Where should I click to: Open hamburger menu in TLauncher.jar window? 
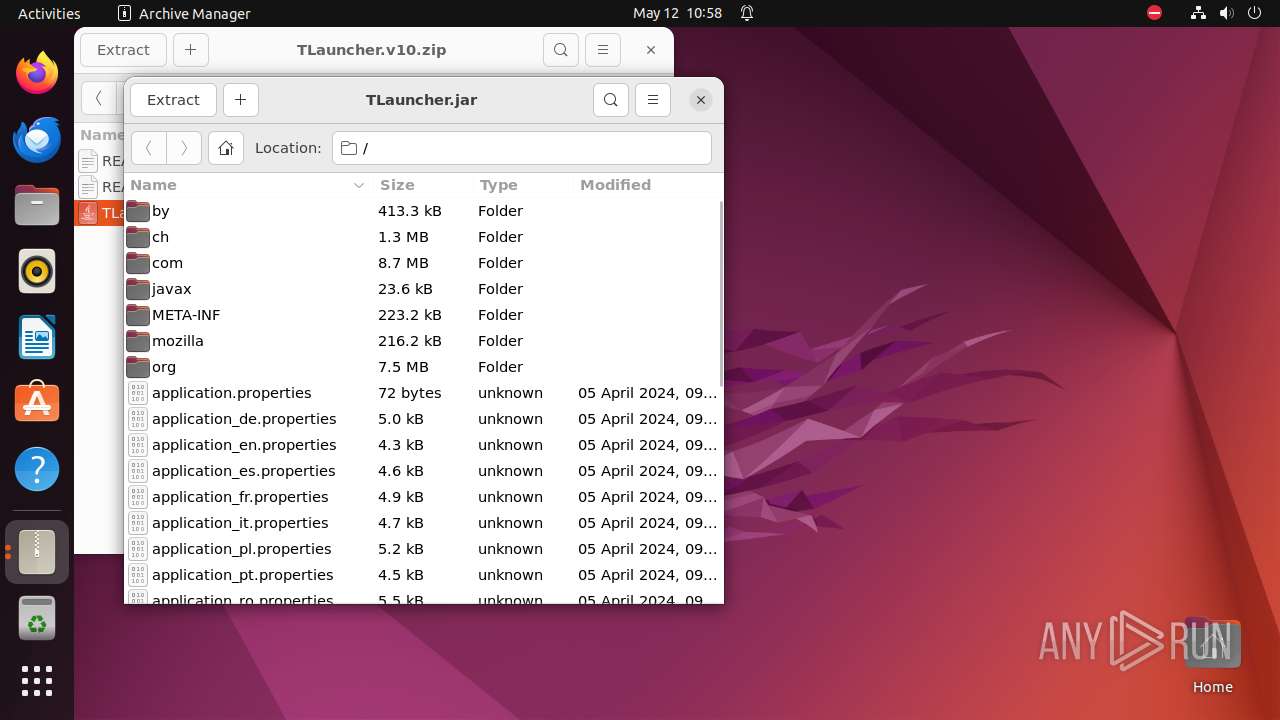click(x=652, y=100)
